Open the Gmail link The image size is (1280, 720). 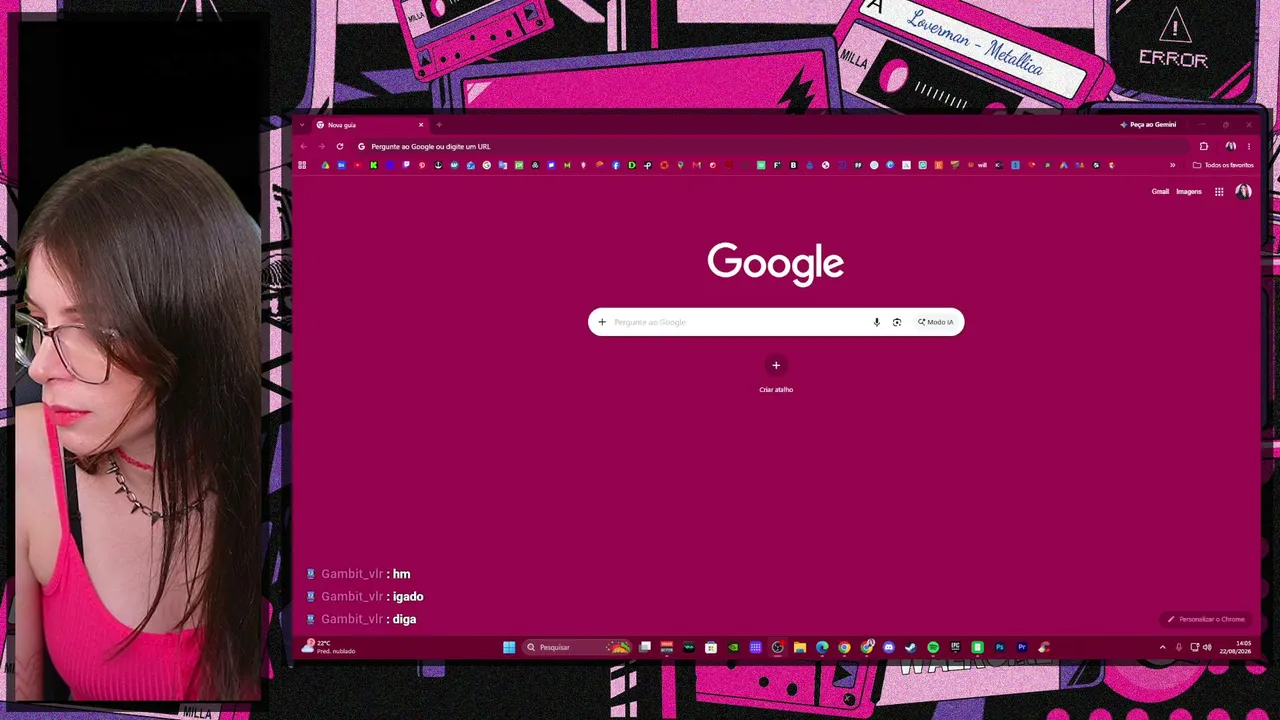[x=1160, y=192]
